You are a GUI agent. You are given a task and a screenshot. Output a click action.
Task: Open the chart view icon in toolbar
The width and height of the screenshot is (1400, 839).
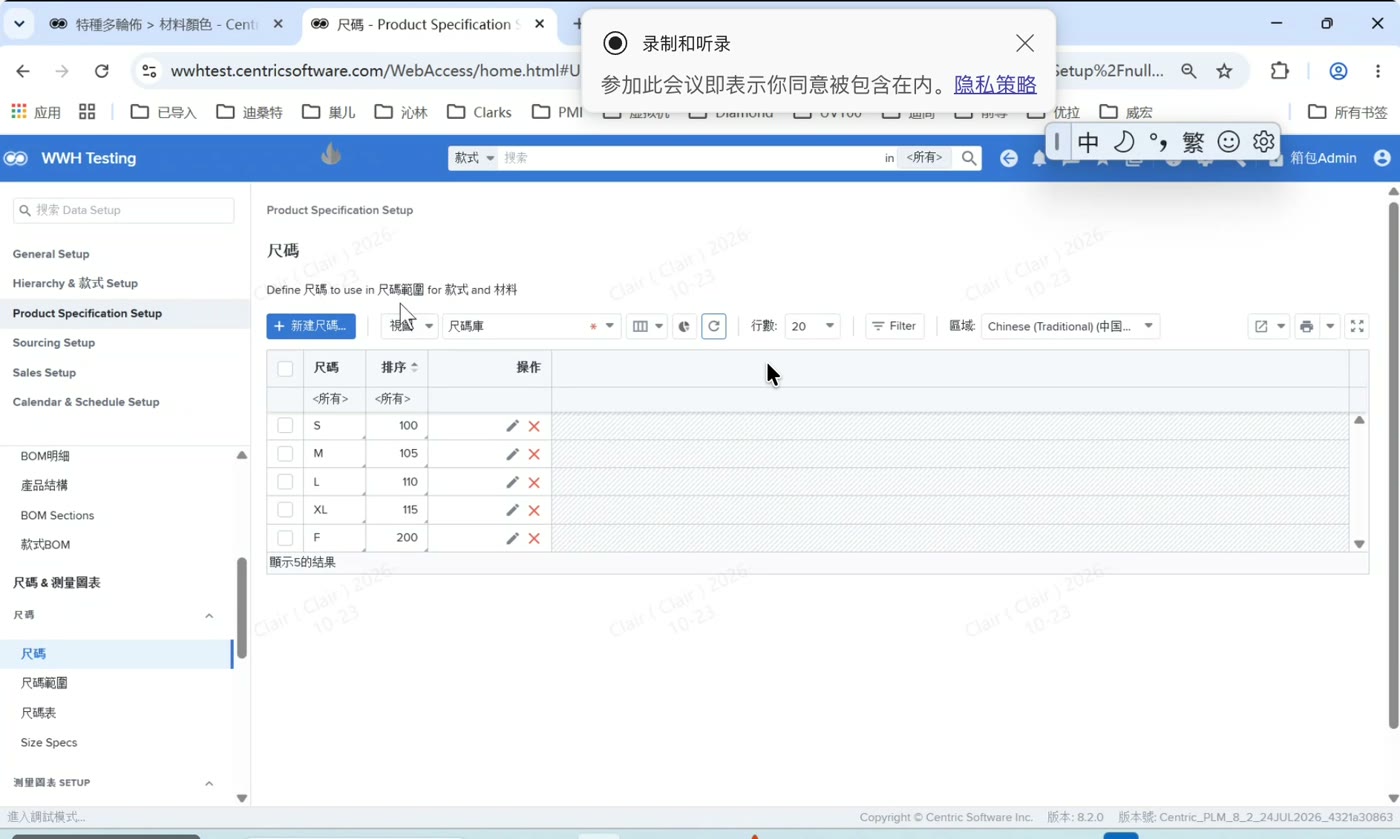click(684, 326)
